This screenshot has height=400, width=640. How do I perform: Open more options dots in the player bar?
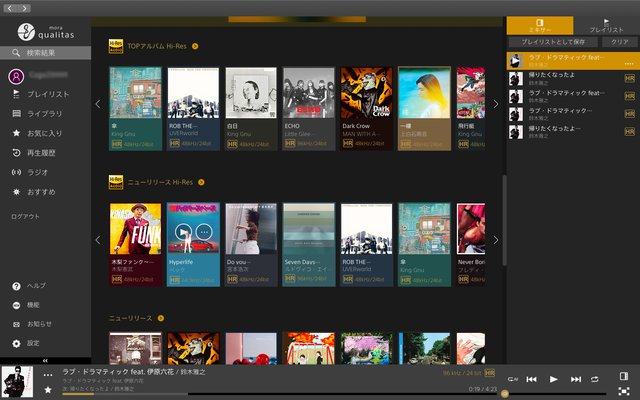[48, 375]
